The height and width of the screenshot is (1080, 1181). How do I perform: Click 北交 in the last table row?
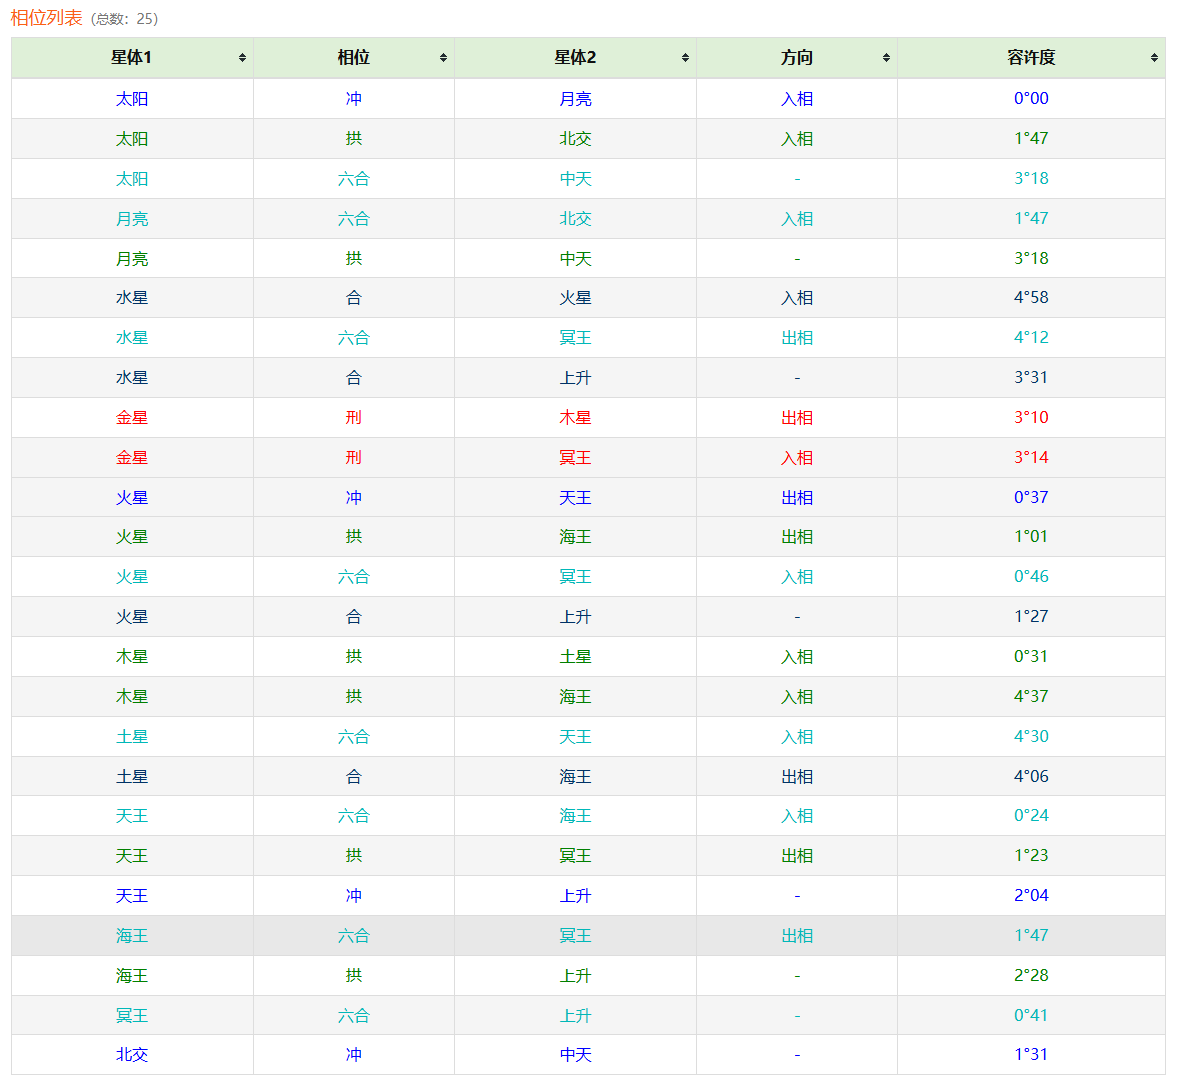pyautogui.click(x=131, y=1055)
